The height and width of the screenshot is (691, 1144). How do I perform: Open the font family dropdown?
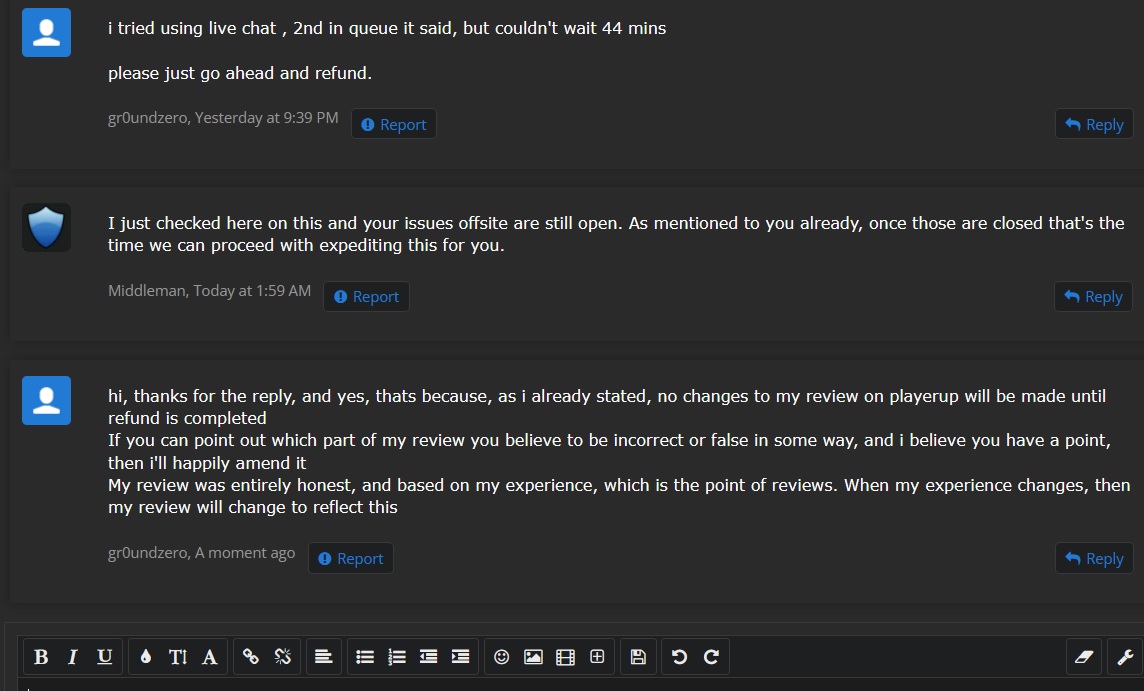coord(209,657)
